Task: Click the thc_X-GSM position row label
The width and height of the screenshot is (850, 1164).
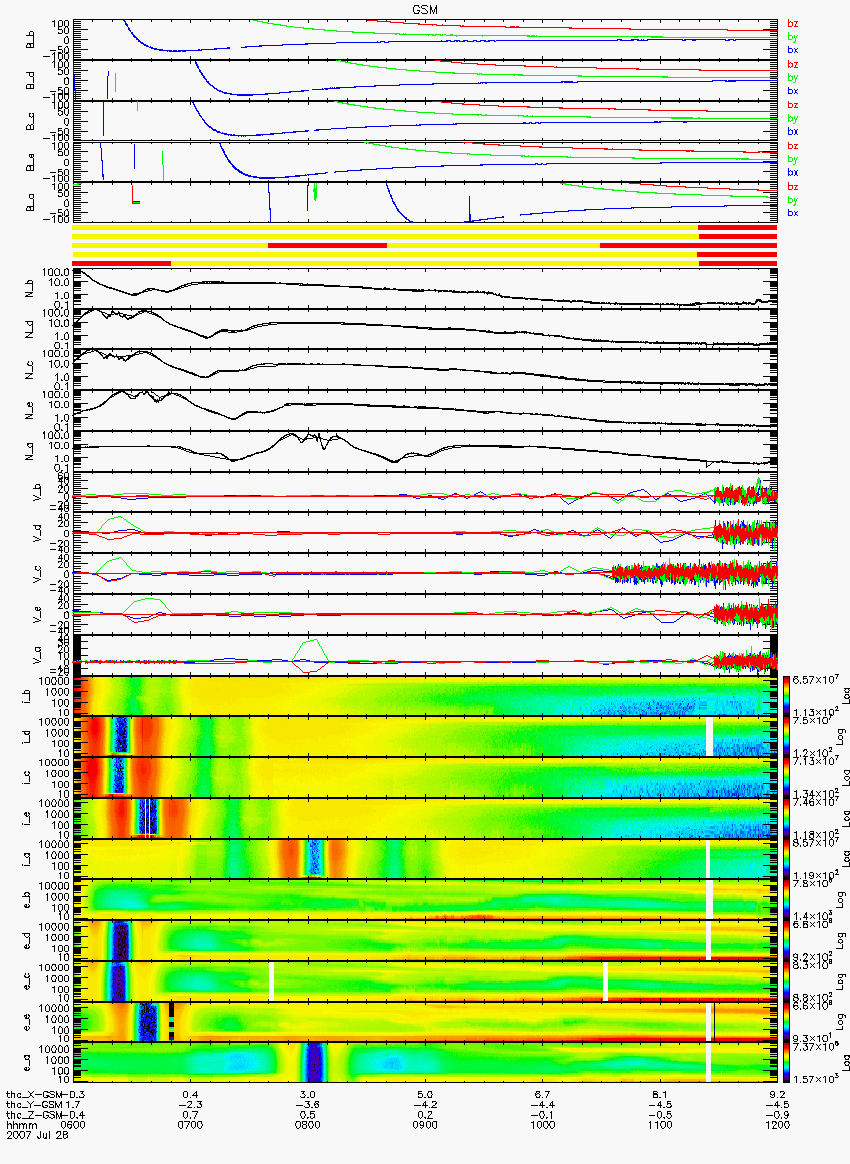Action: (x=33, y=1094)
